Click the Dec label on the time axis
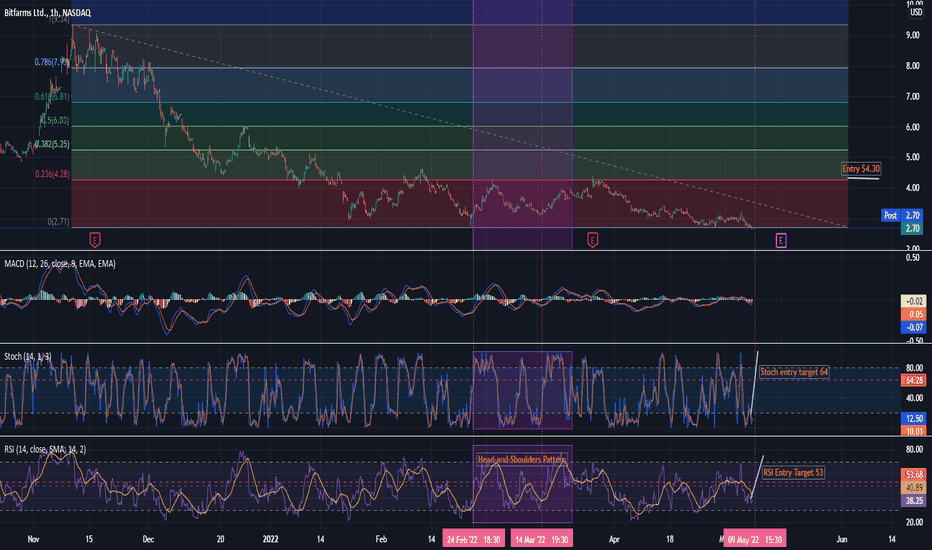This screenshot has width=932, height=550. pos(148,539)
